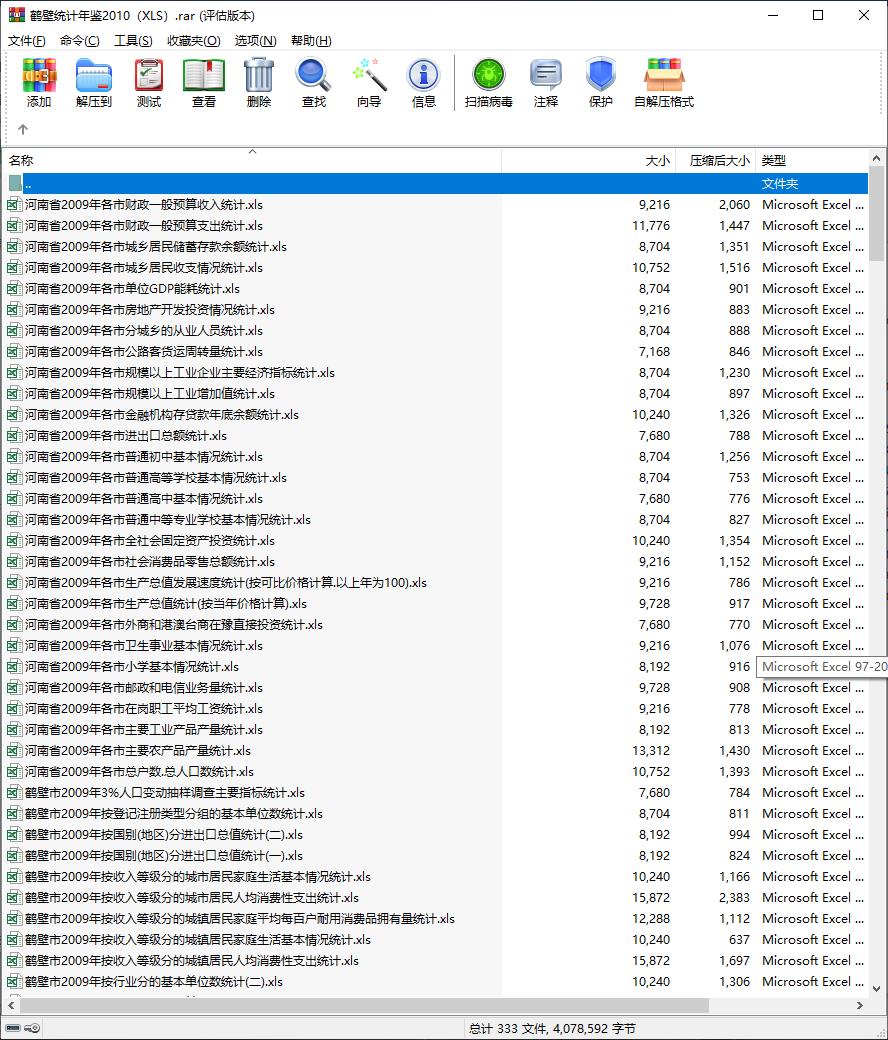Sort by 名称 column header
The image size is (888, 1040).
tap(252, 161)
